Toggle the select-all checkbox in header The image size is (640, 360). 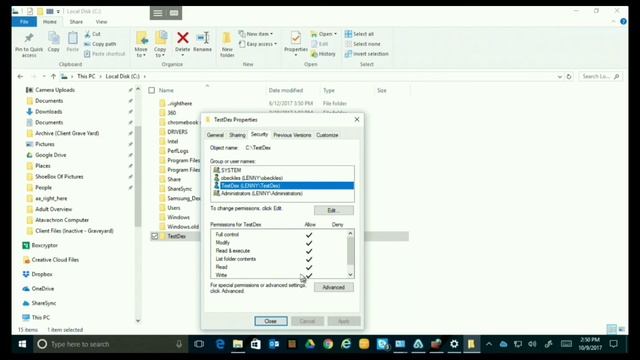point(152,90)
